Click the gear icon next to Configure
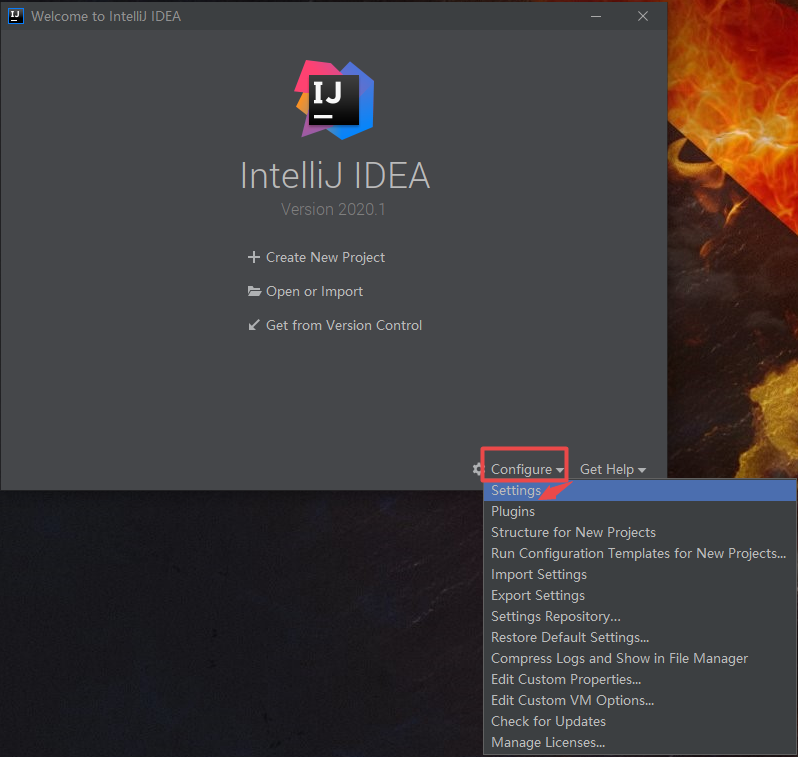The image size is (798, 757). (x=477, y=469)
